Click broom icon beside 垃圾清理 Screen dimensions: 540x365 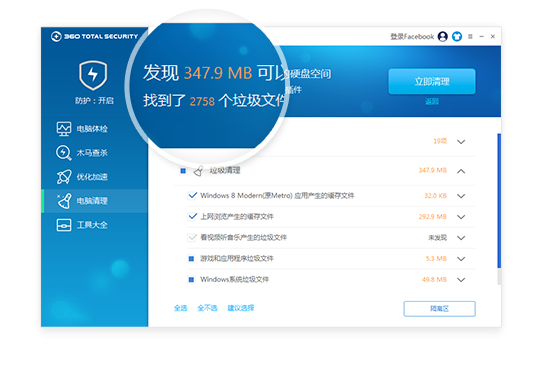click(198, 170)
